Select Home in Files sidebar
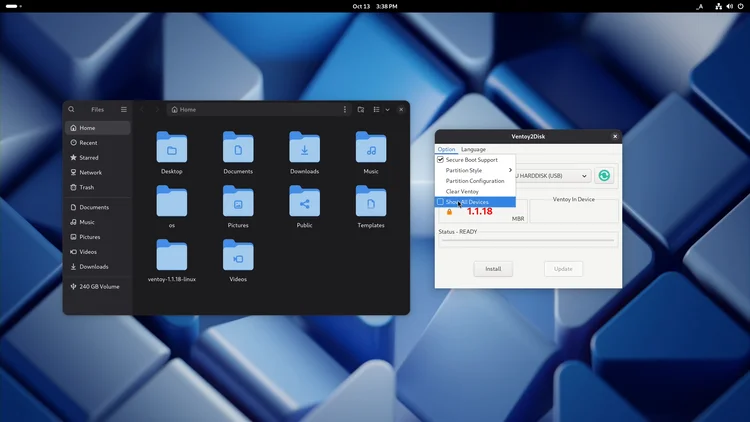 tap(98, 128)
